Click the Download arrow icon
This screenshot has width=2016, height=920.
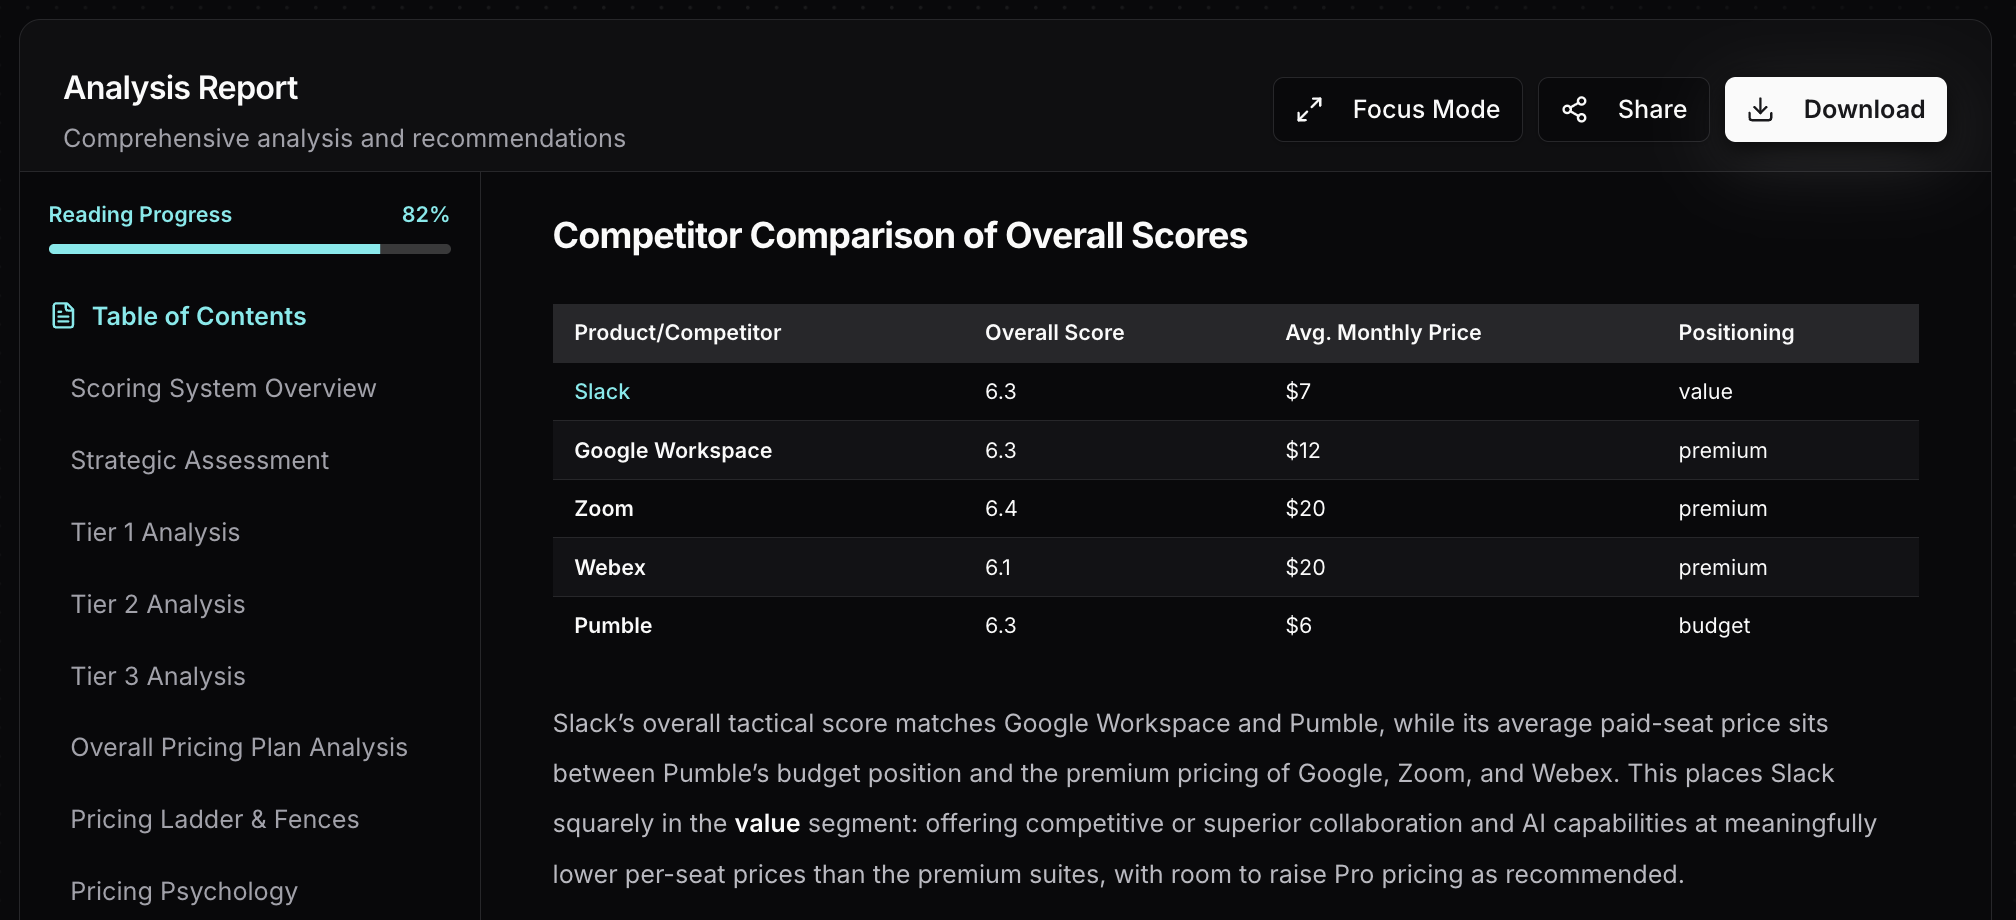tap(1761, 109)
